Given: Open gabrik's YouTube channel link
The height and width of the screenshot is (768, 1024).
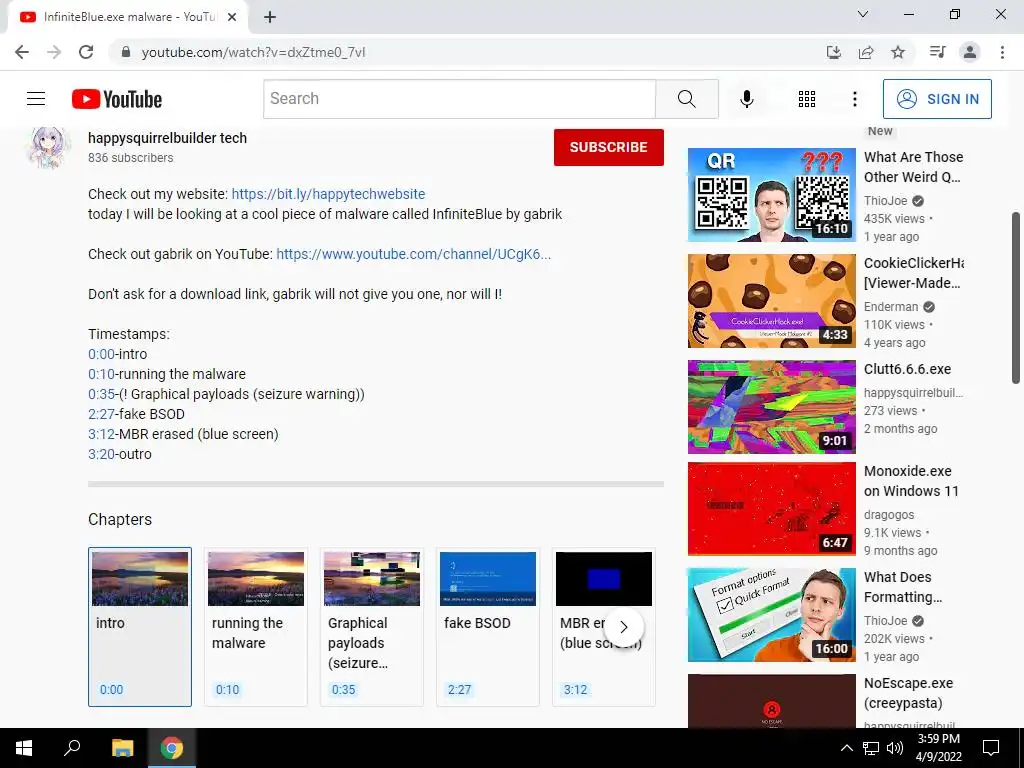Looking at the screenshot, I should coord(413,254).
